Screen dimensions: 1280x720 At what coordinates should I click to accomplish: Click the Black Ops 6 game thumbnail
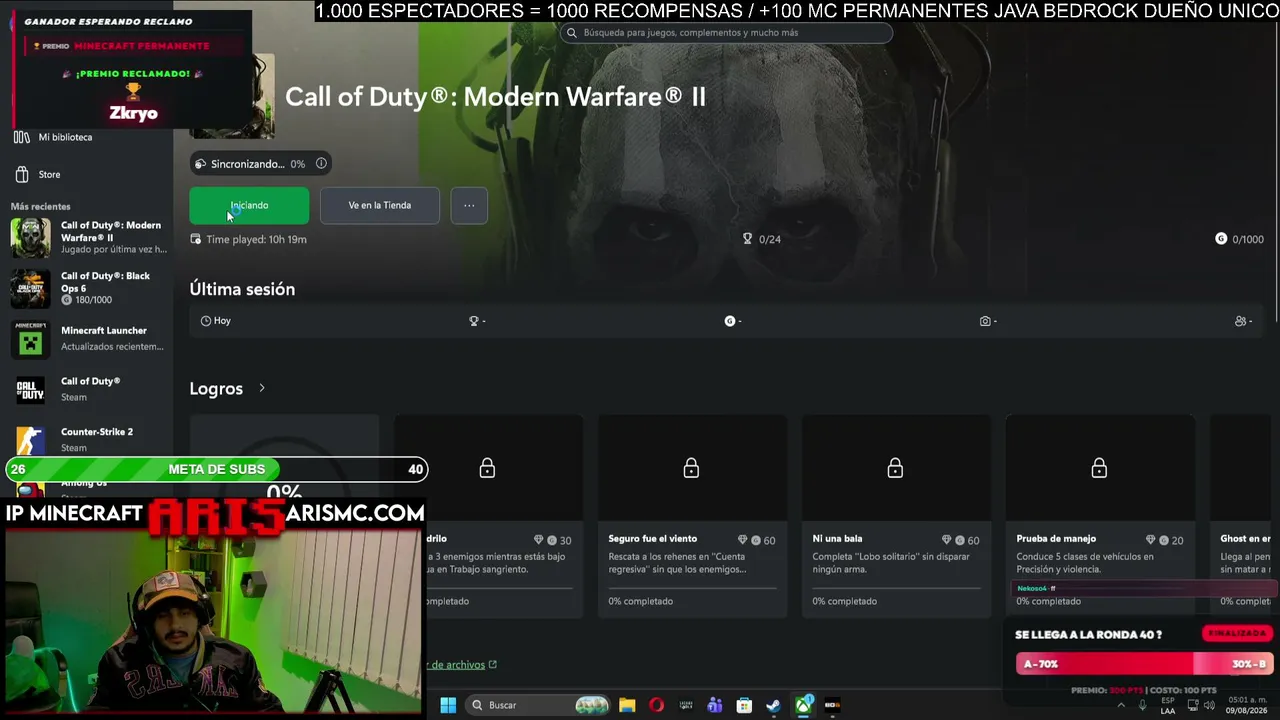[30, 289]
